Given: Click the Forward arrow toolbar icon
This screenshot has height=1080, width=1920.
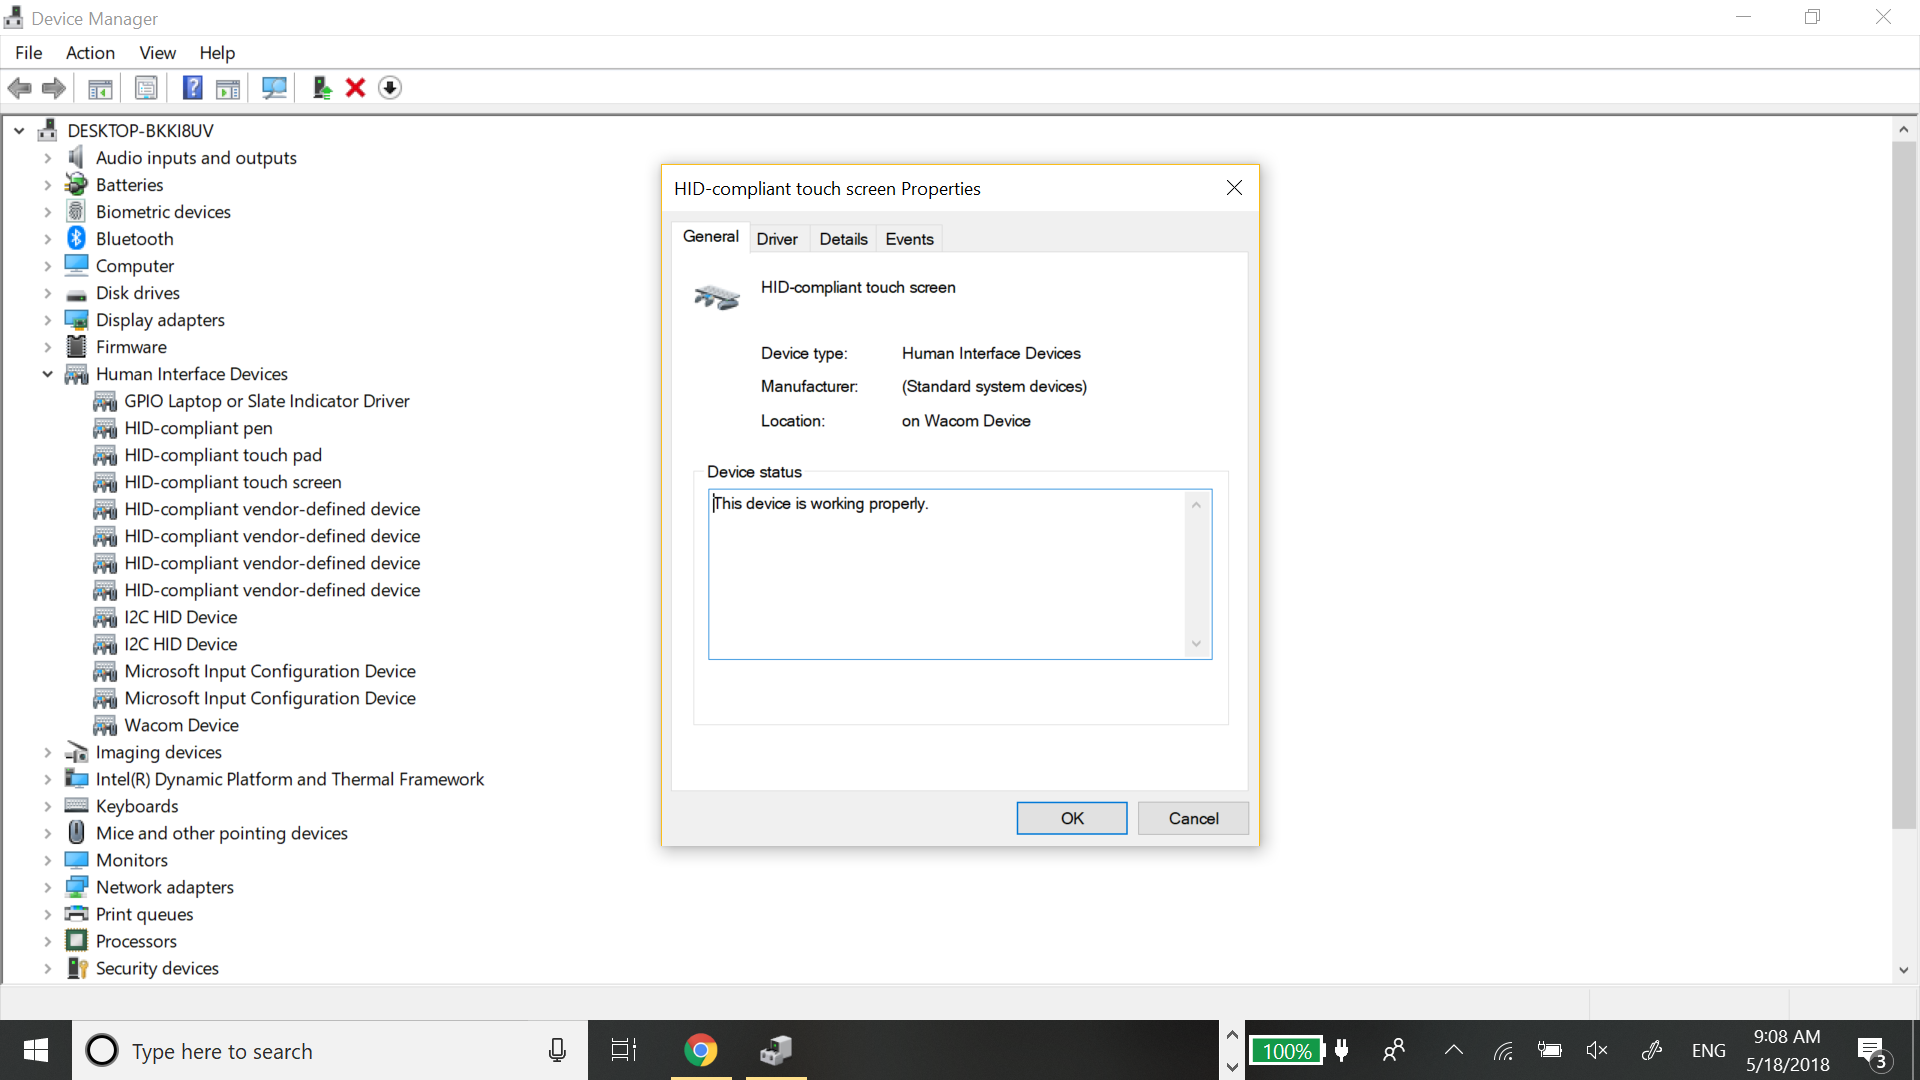Looking at the screenshot, I should (54, 88).
